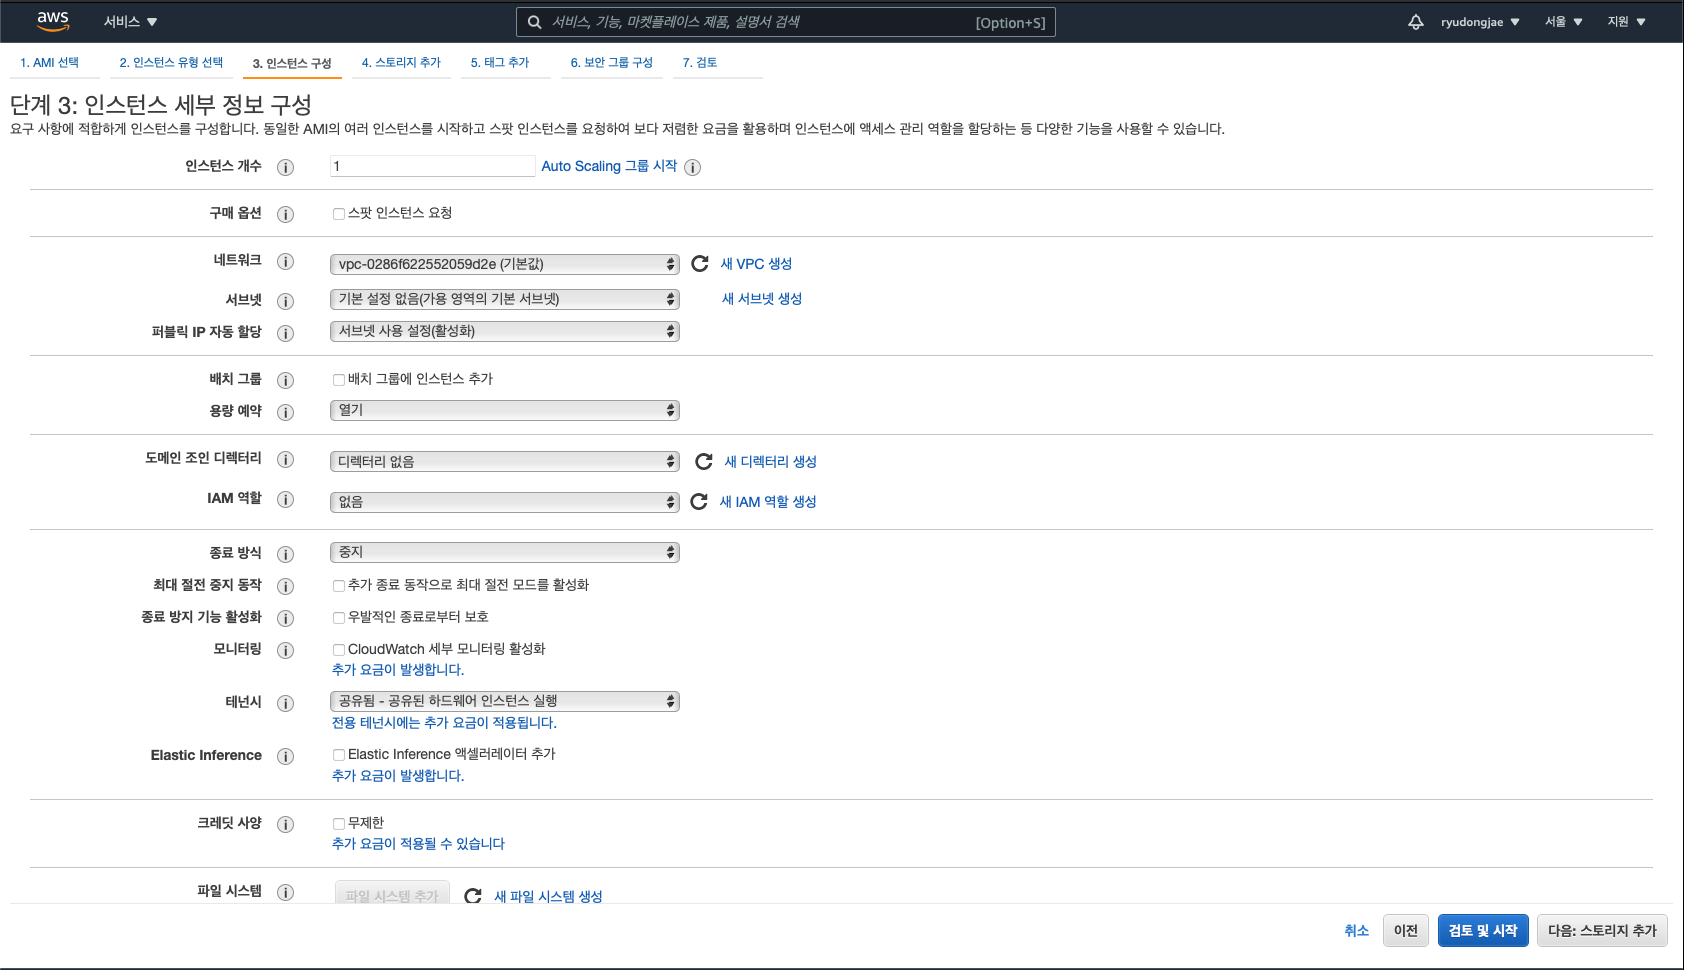Show info for 용량 예약
Image resolution: width=1684 pixels, height=970 pixels.
286,412
